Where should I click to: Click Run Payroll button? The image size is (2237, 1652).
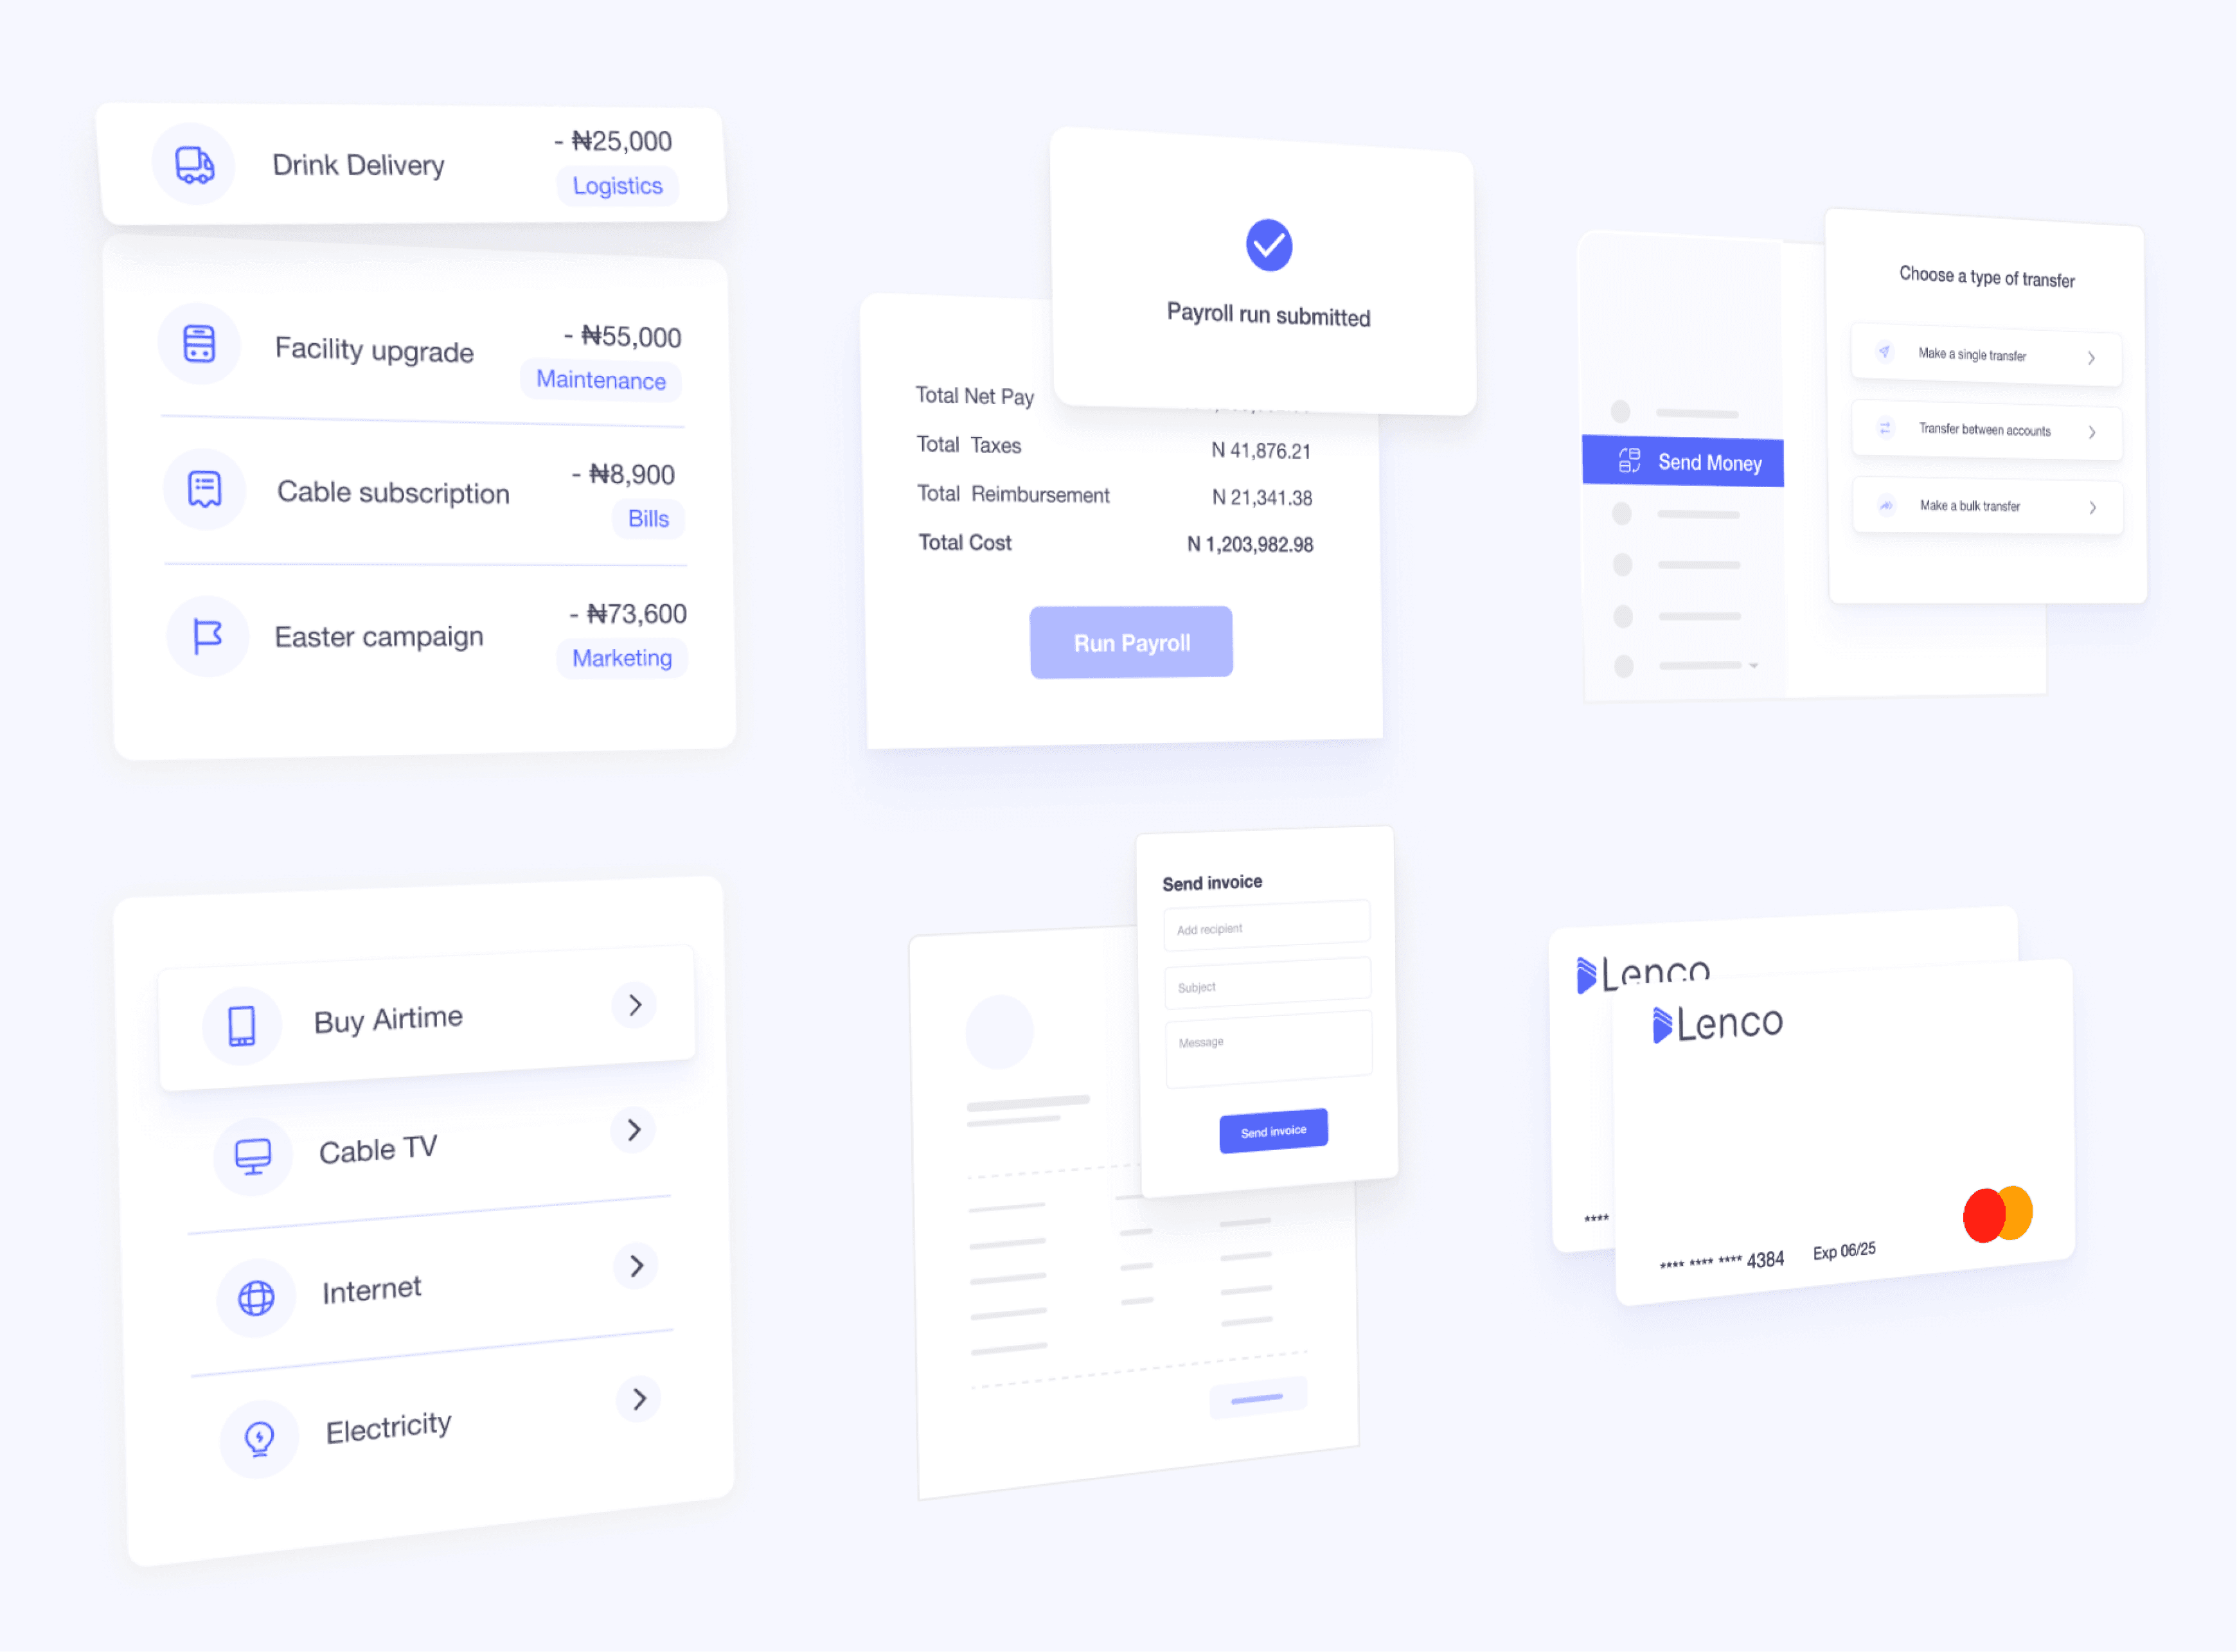click(x=1129, y=643)
